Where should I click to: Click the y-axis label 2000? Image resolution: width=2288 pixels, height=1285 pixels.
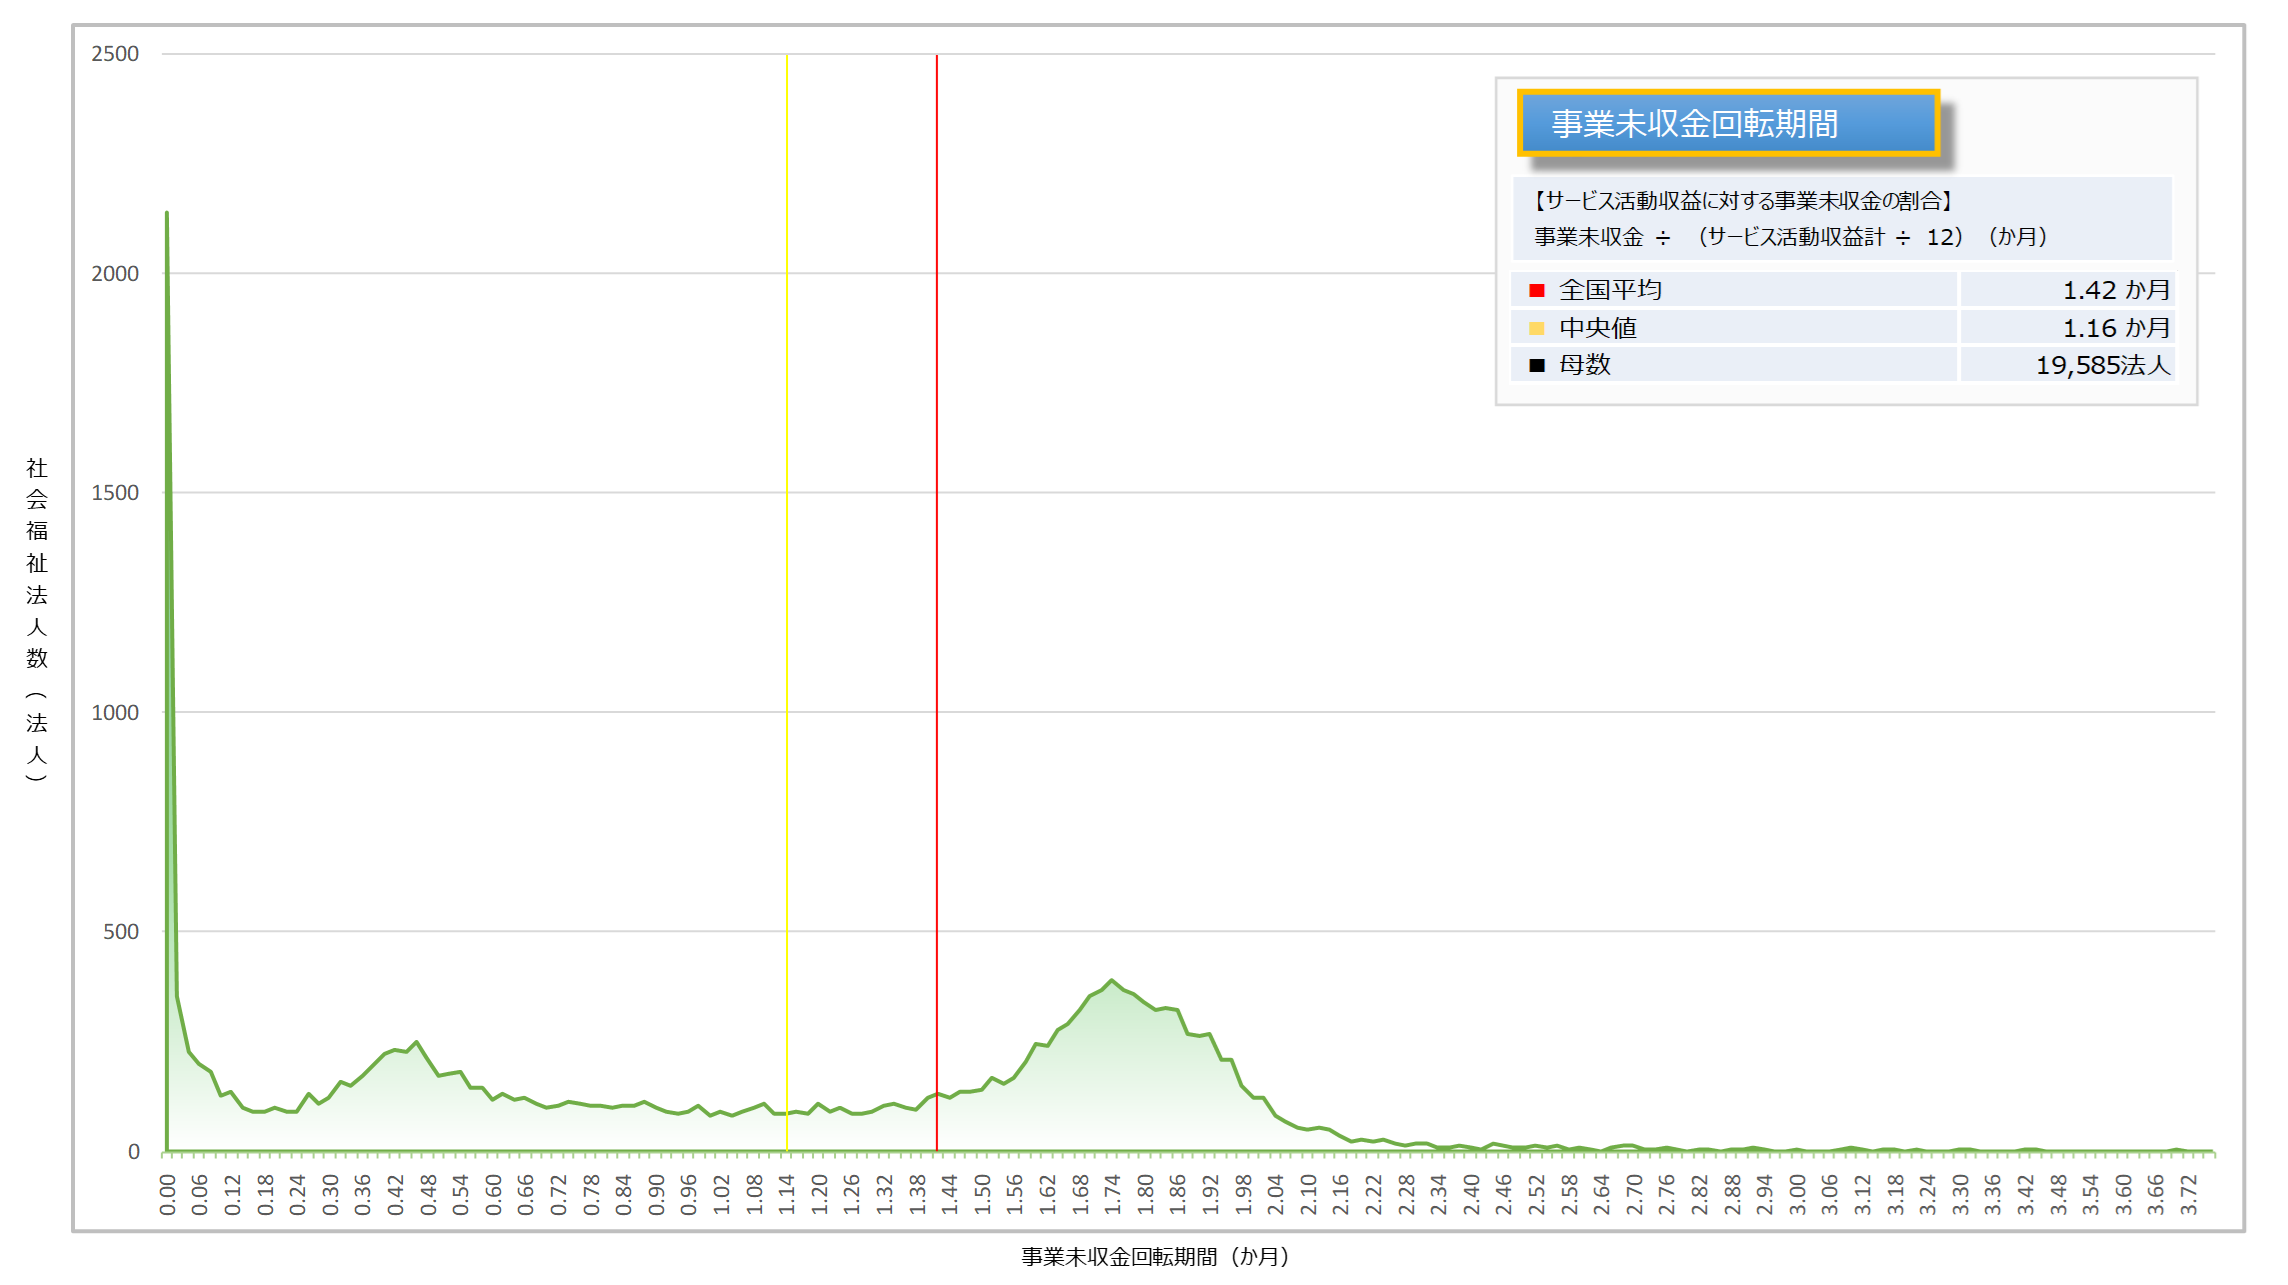pos(115,274)
